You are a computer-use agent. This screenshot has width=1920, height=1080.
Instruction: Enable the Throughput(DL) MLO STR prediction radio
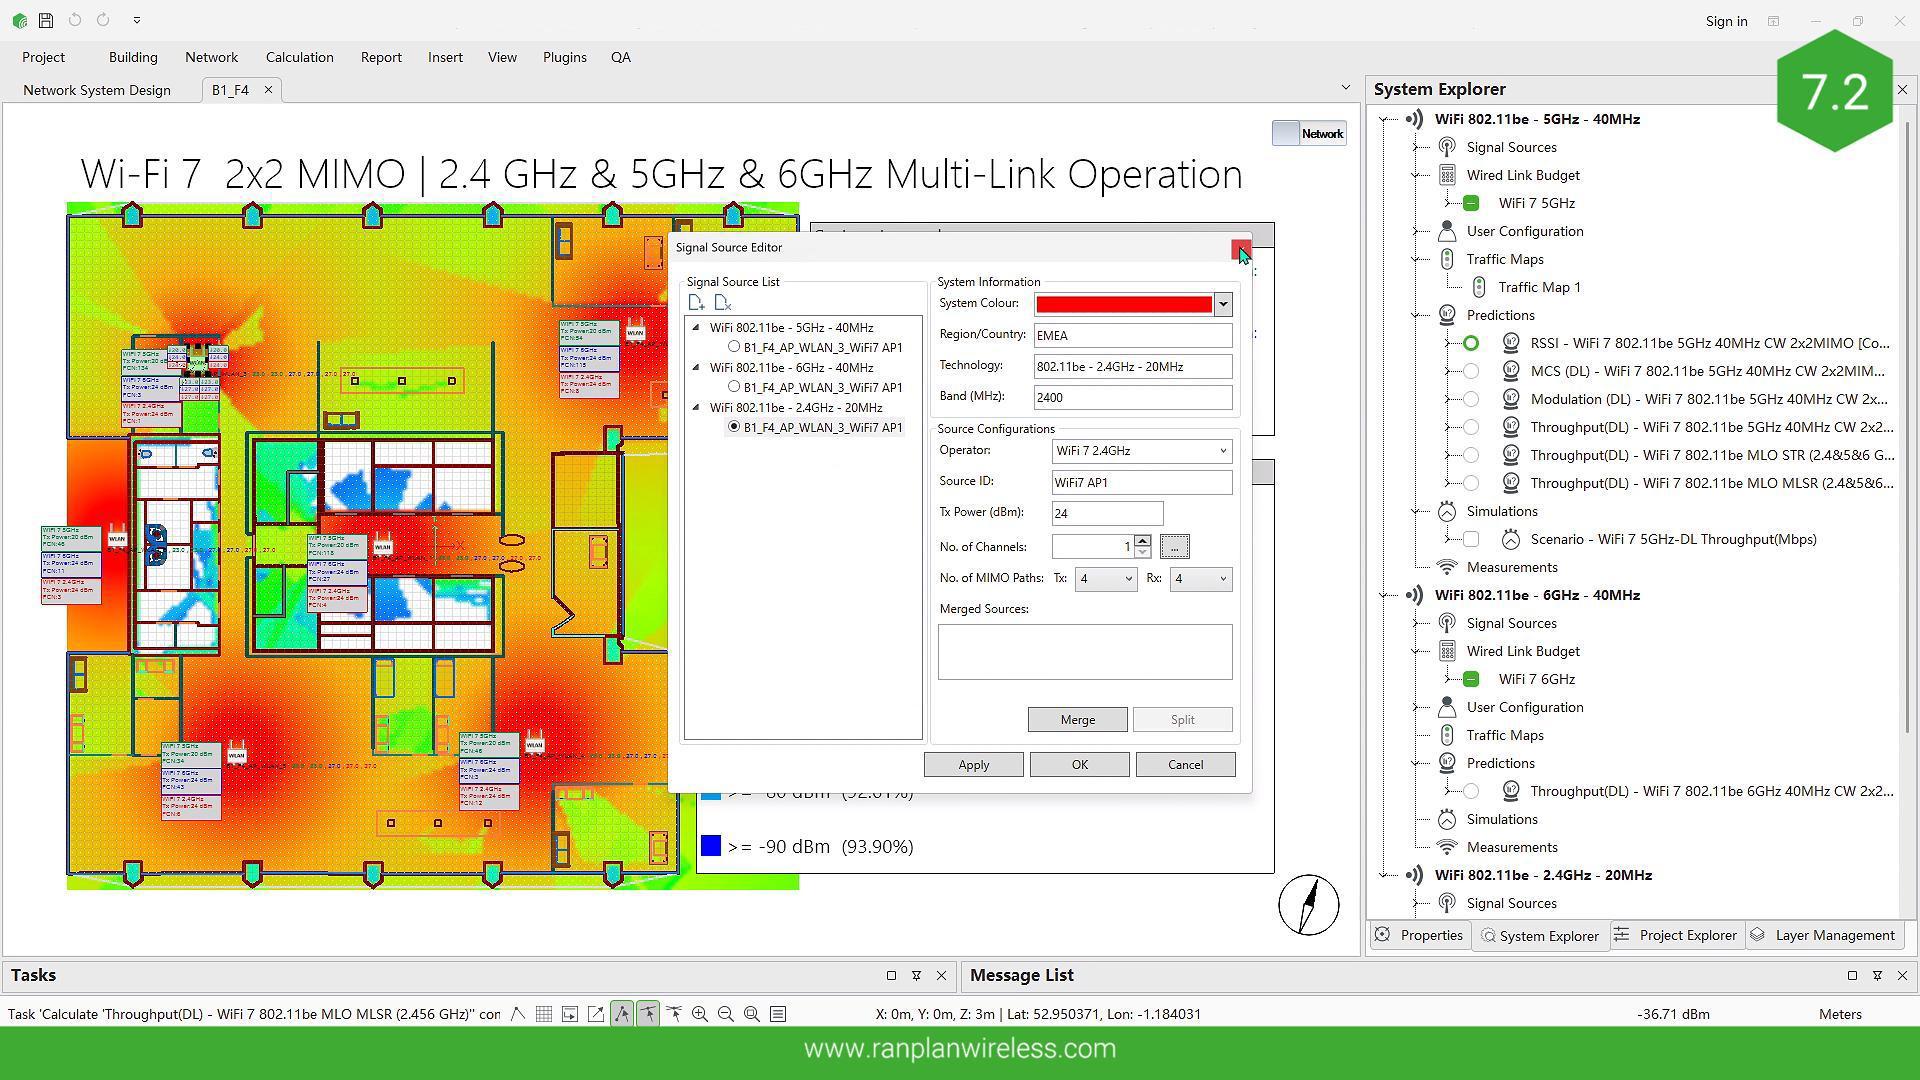pyautogui.click(x=1471, y=455)
